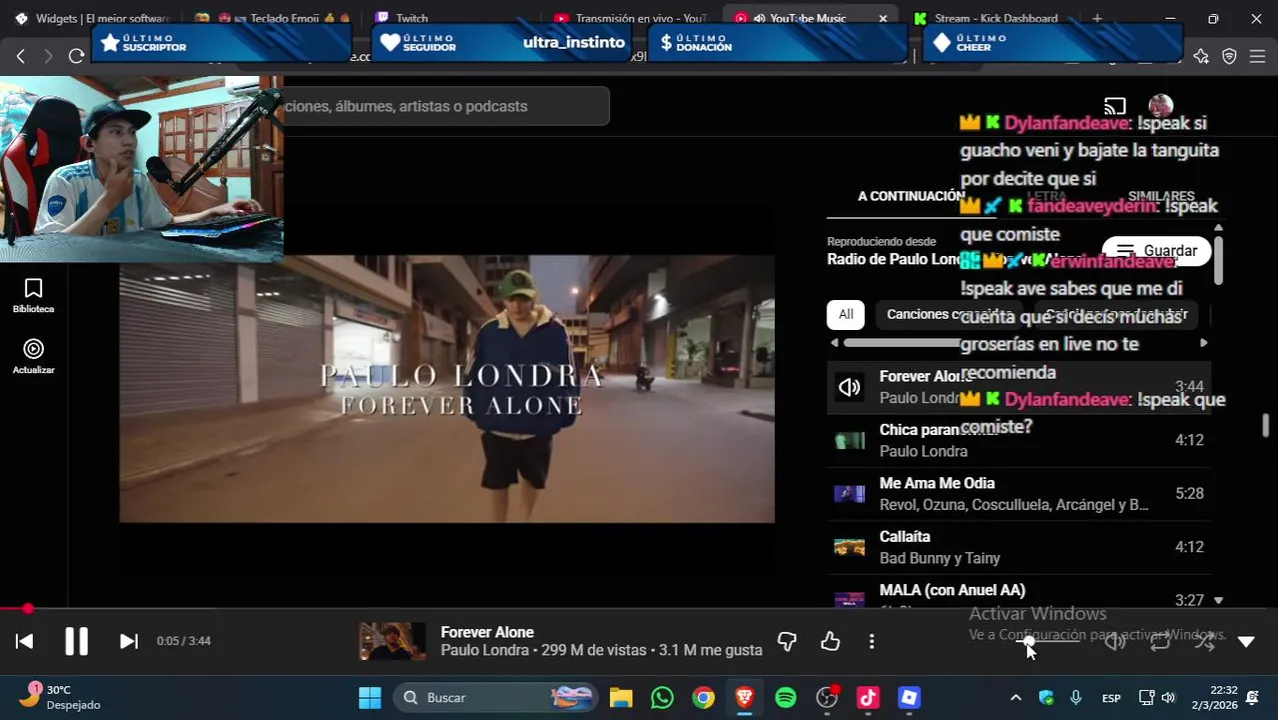Screen dimensions: 1278x720
Task: Play MALA (con Anuel AA) in queue
Action: pyautogui.click(x=1018, y=592)
